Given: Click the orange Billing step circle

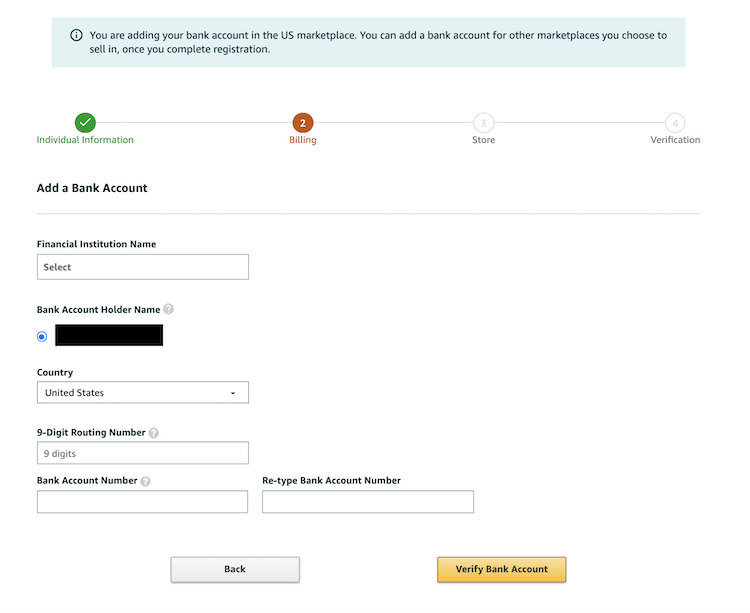Looking at the screenshot, I should (303, 123).
